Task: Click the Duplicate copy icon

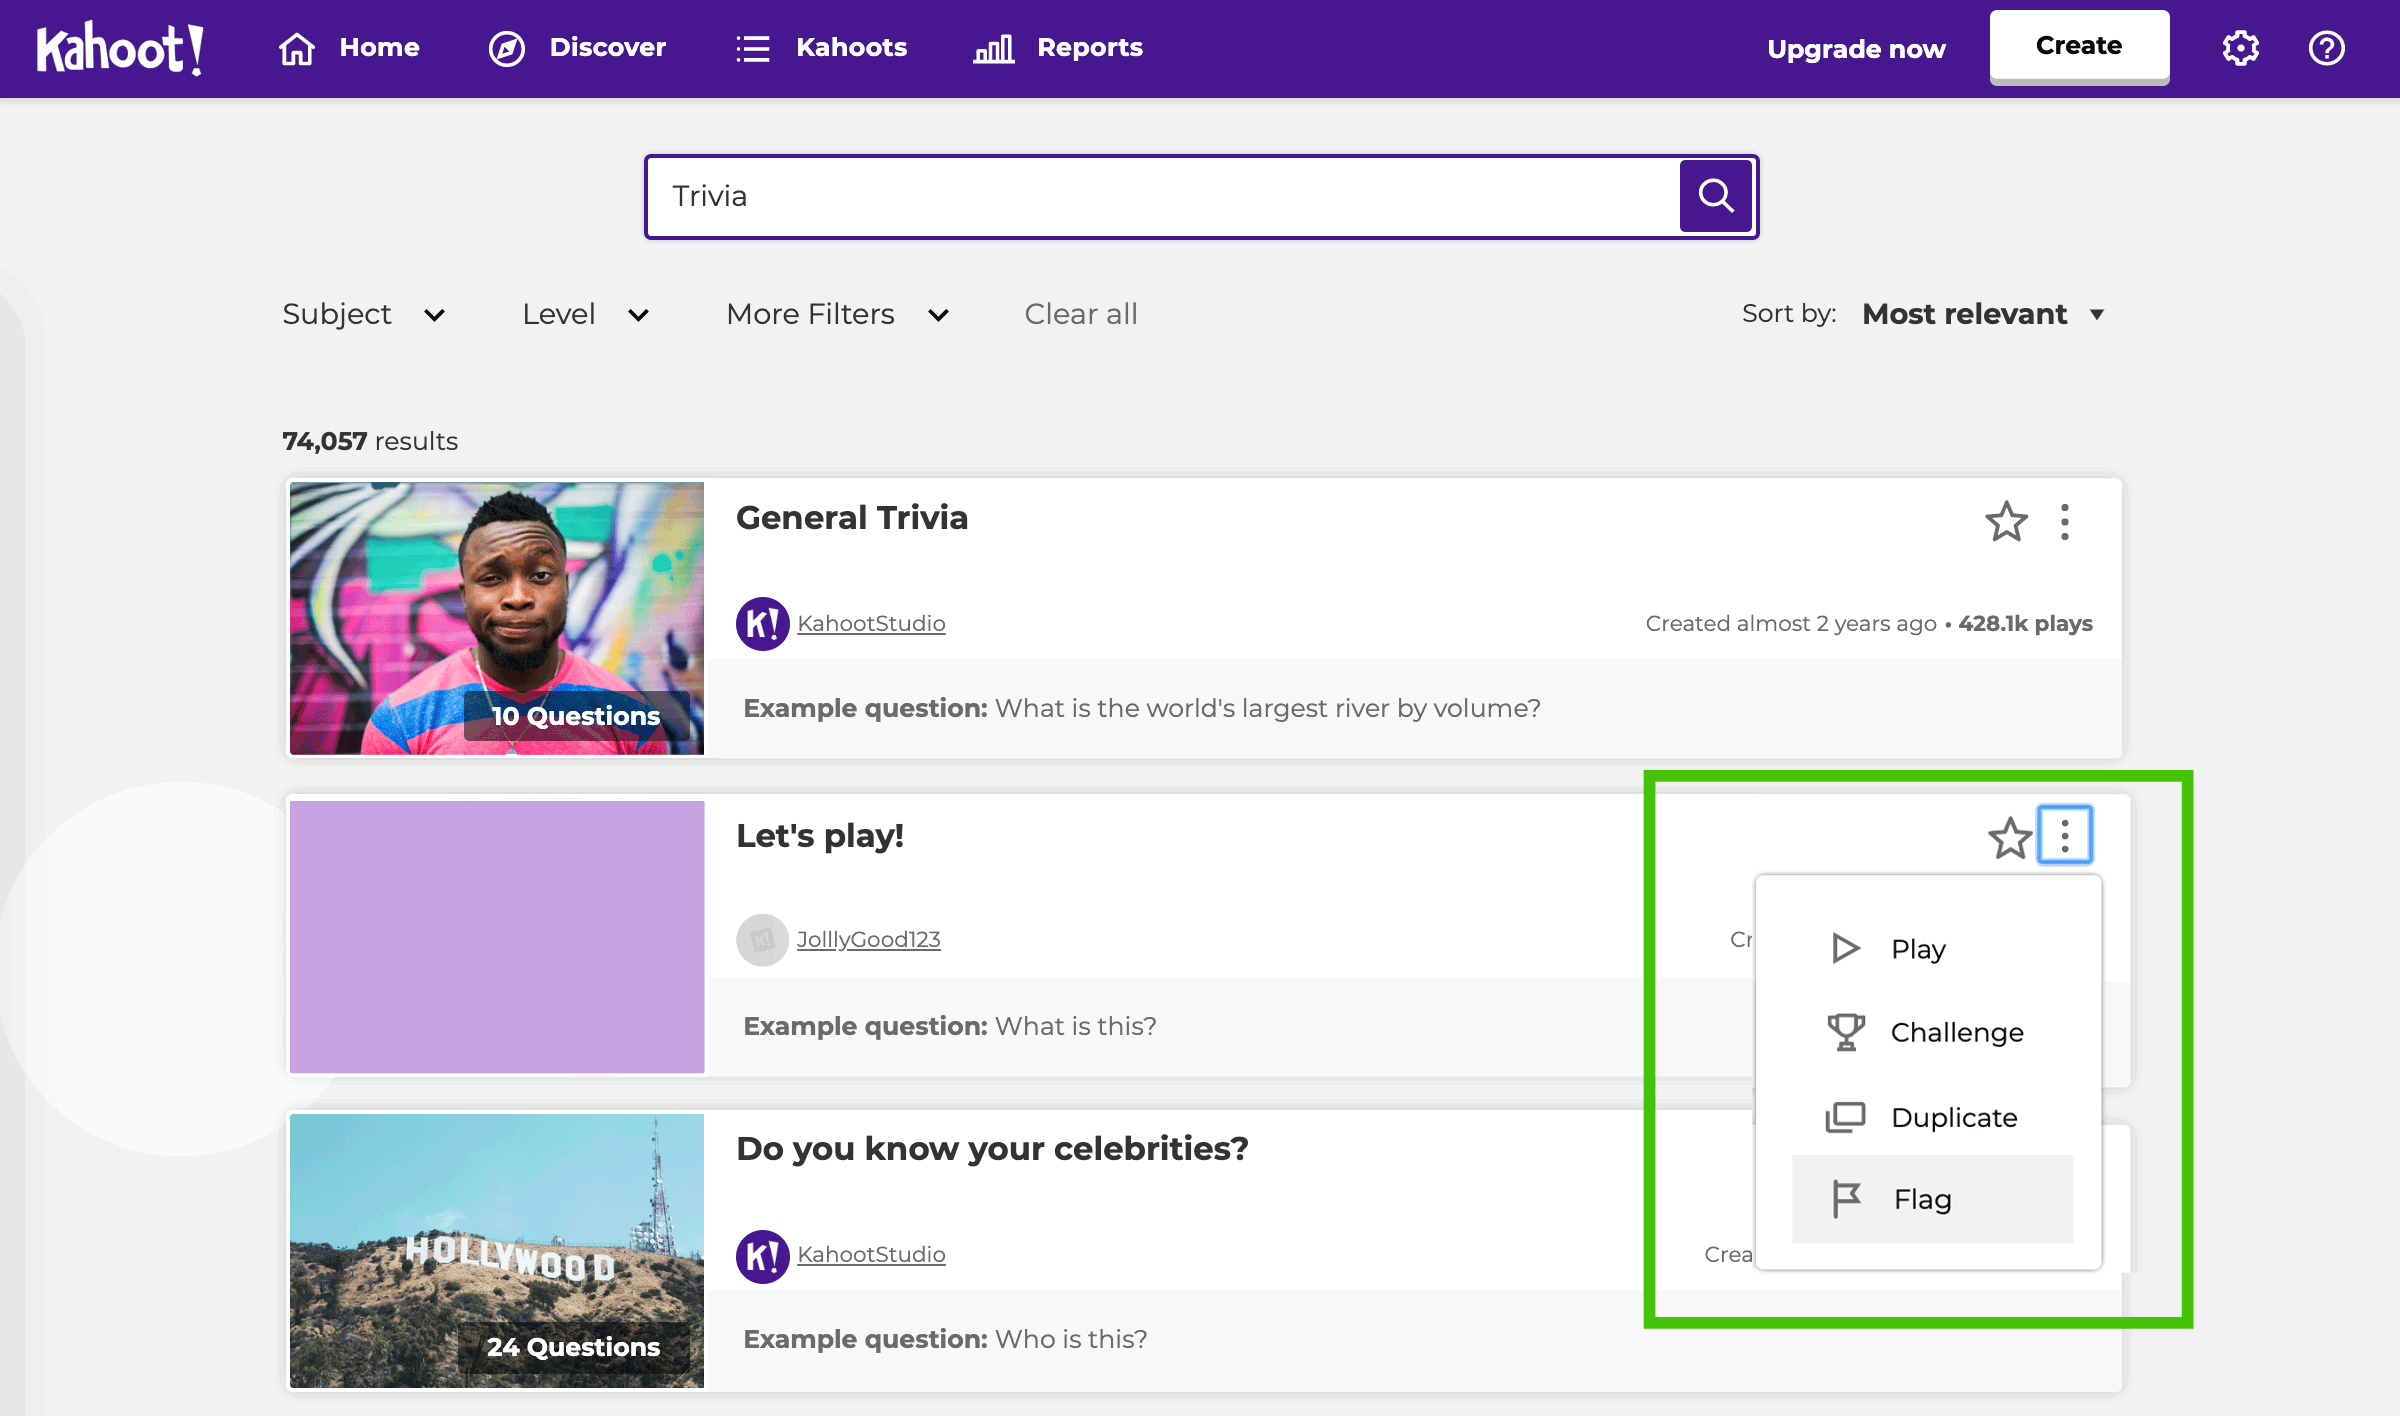Action: pyautogui.click(x=1846, y=1117)
